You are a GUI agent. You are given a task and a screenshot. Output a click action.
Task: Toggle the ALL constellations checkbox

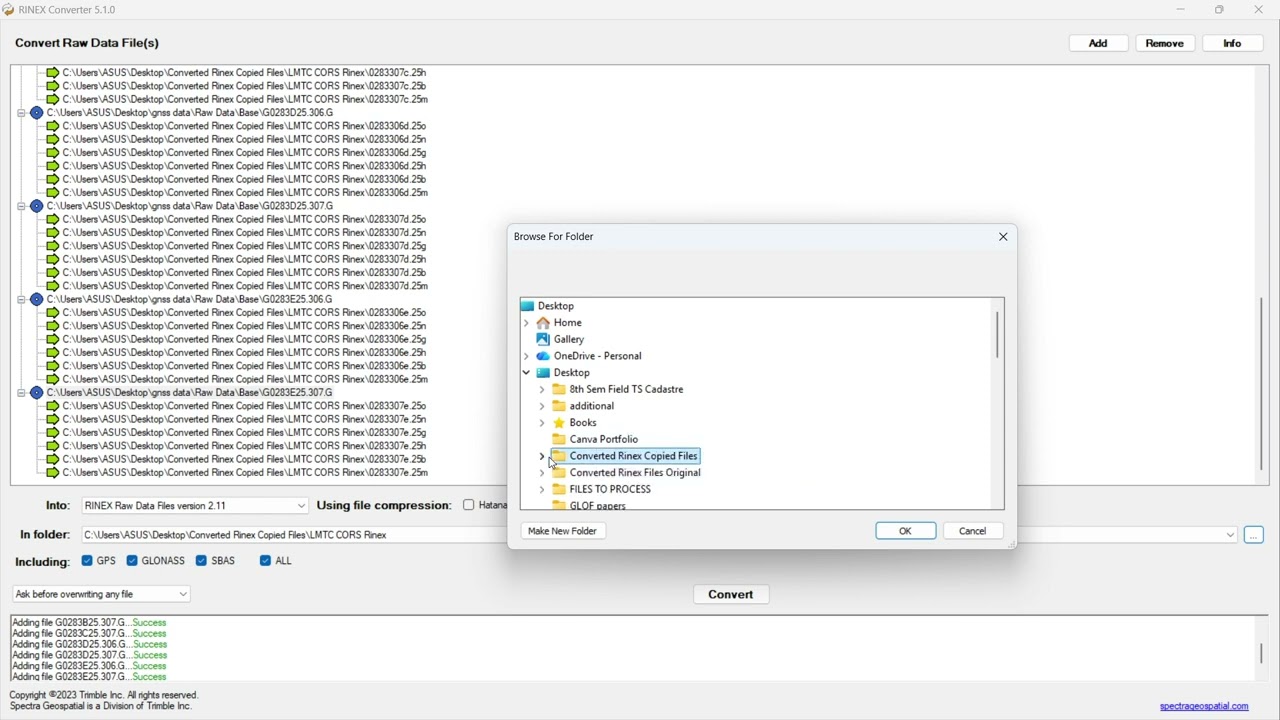pyautogui.click(x=265, y=561)
